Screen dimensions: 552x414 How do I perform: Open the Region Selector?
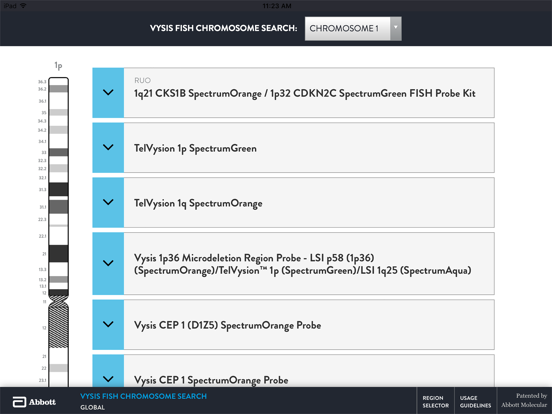(x=435, y=401)
